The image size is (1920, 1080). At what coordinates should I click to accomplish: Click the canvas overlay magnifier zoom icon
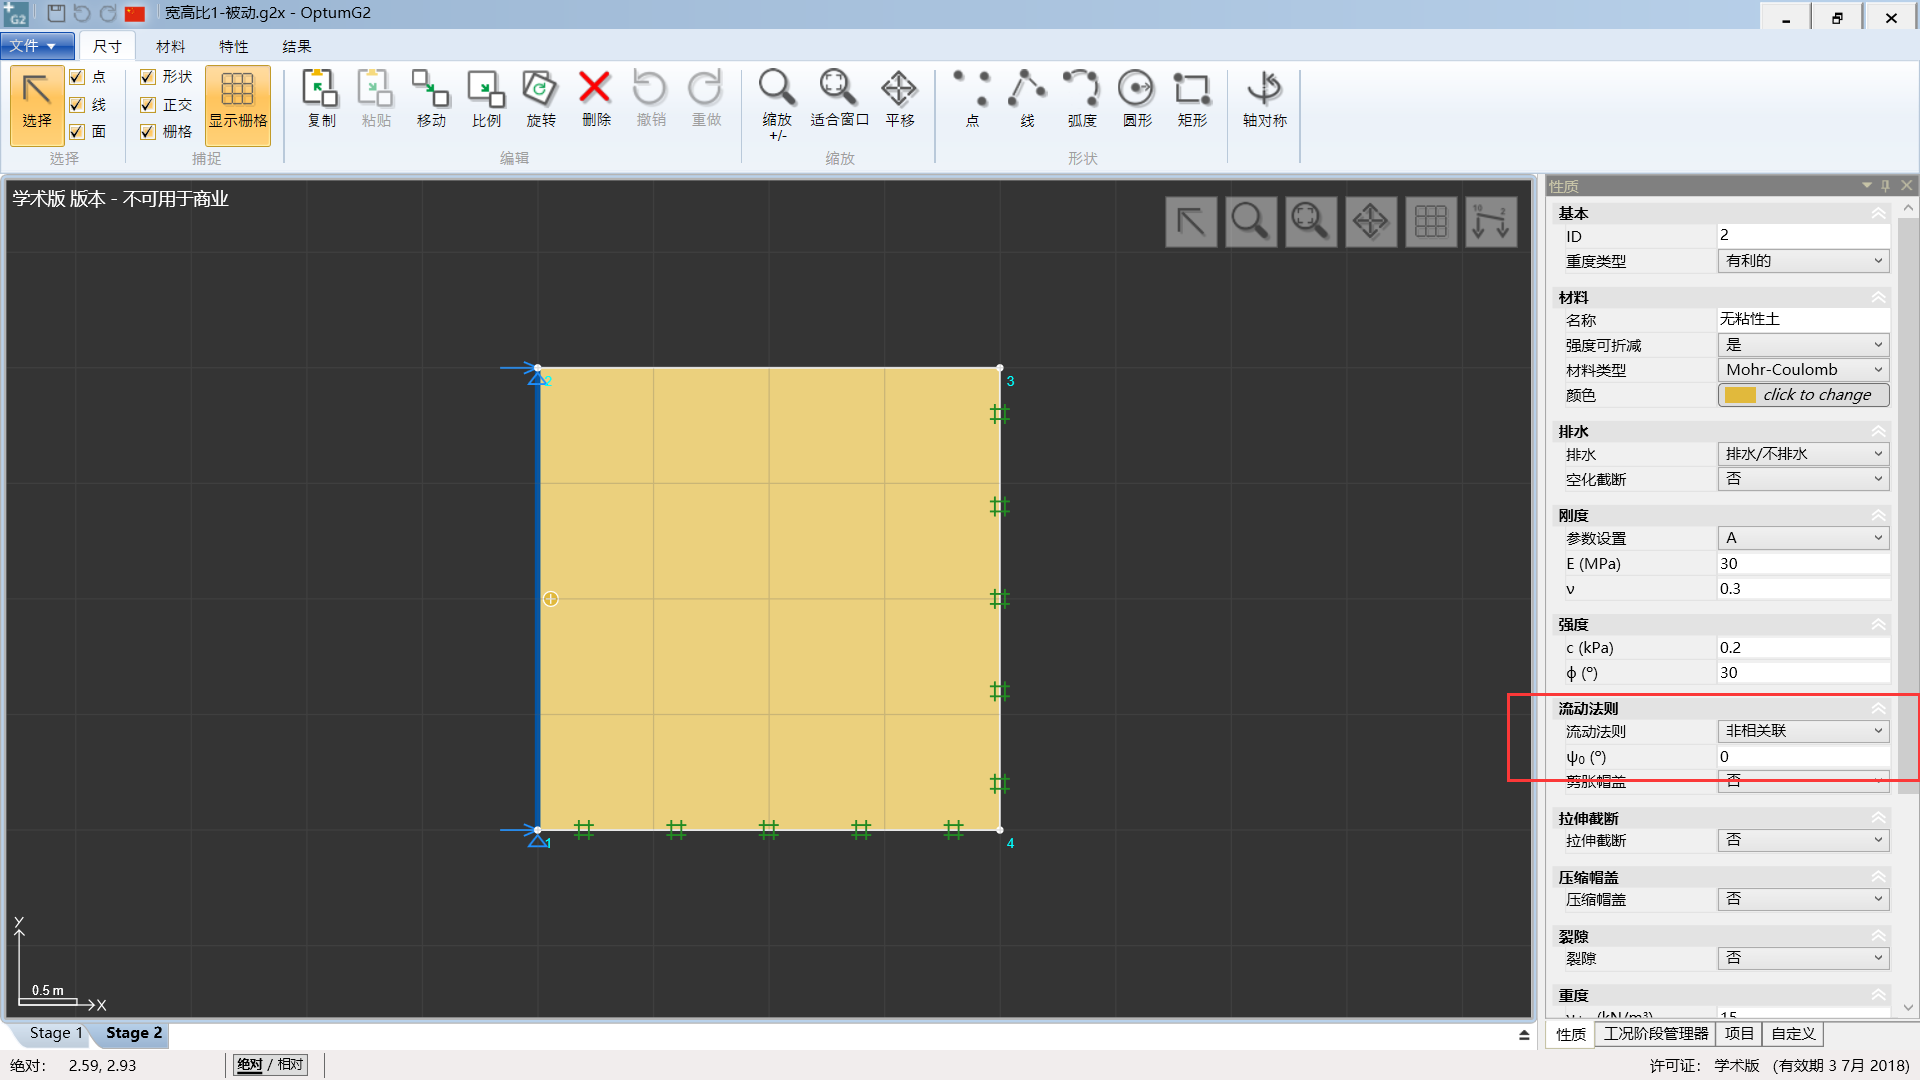[1251, 221]
